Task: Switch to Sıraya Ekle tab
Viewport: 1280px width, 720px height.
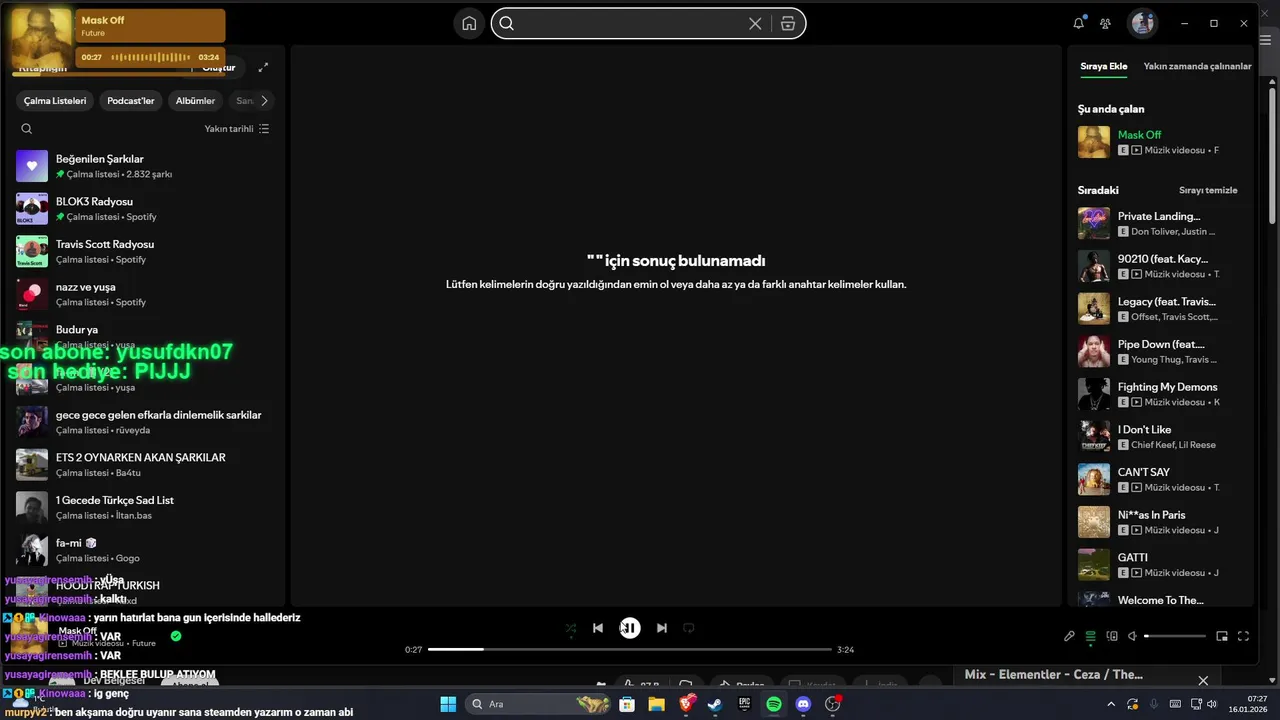Action: 1103,66
